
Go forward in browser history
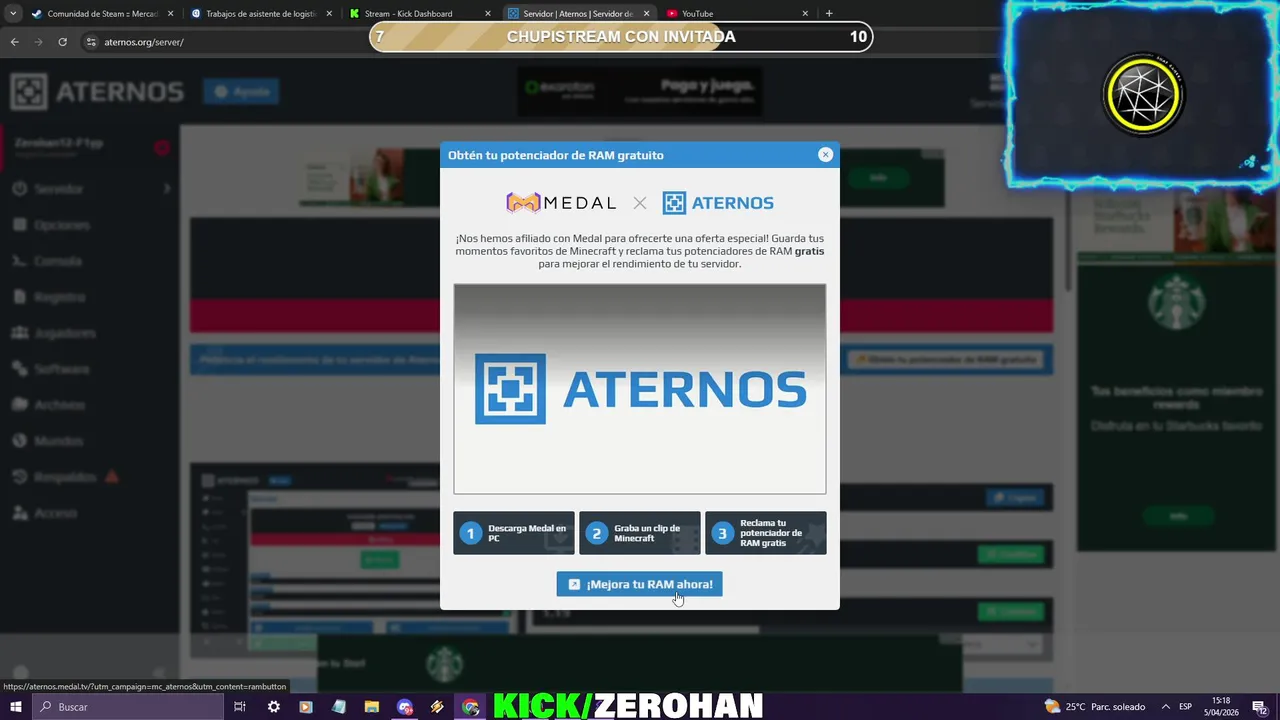click(38, 42)
